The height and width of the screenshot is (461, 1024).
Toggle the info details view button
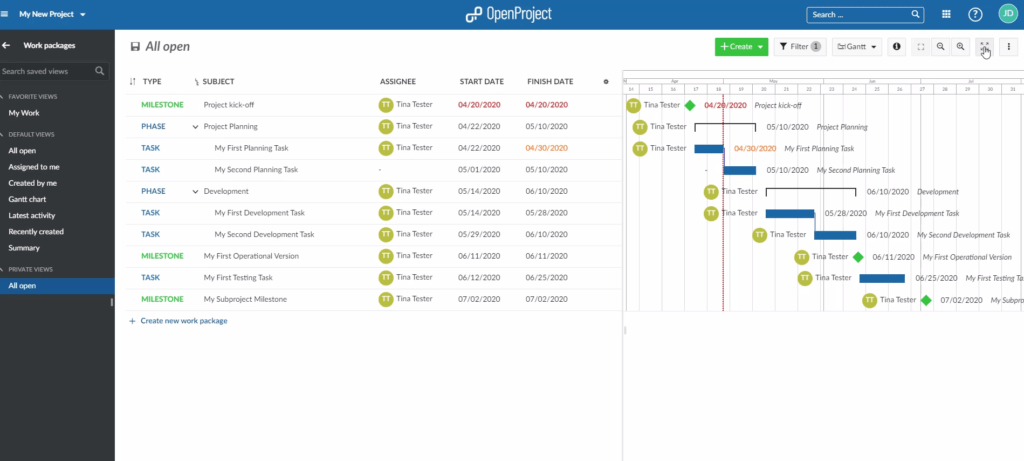click(x=897, y=47)
